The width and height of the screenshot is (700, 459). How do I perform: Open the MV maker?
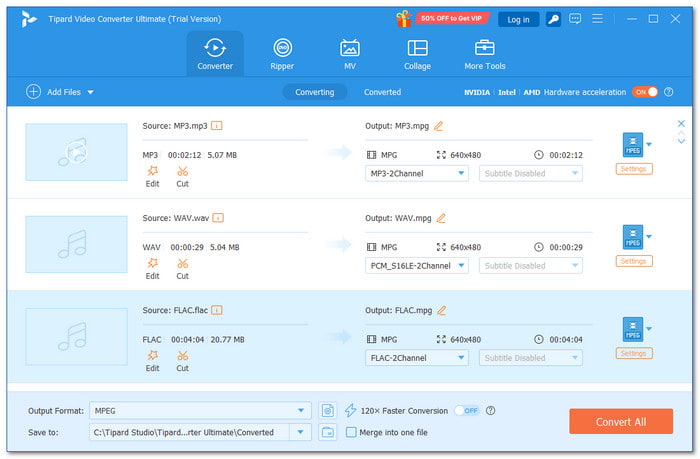click(x=350, y=54)
